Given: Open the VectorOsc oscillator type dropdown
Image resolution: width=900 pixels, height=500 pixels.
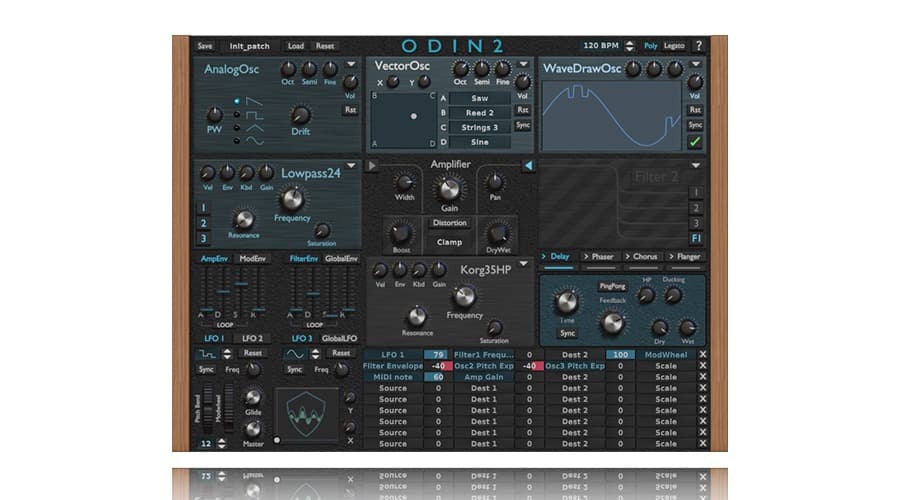Looking at the screenshot, I should (x=523, y=64).
